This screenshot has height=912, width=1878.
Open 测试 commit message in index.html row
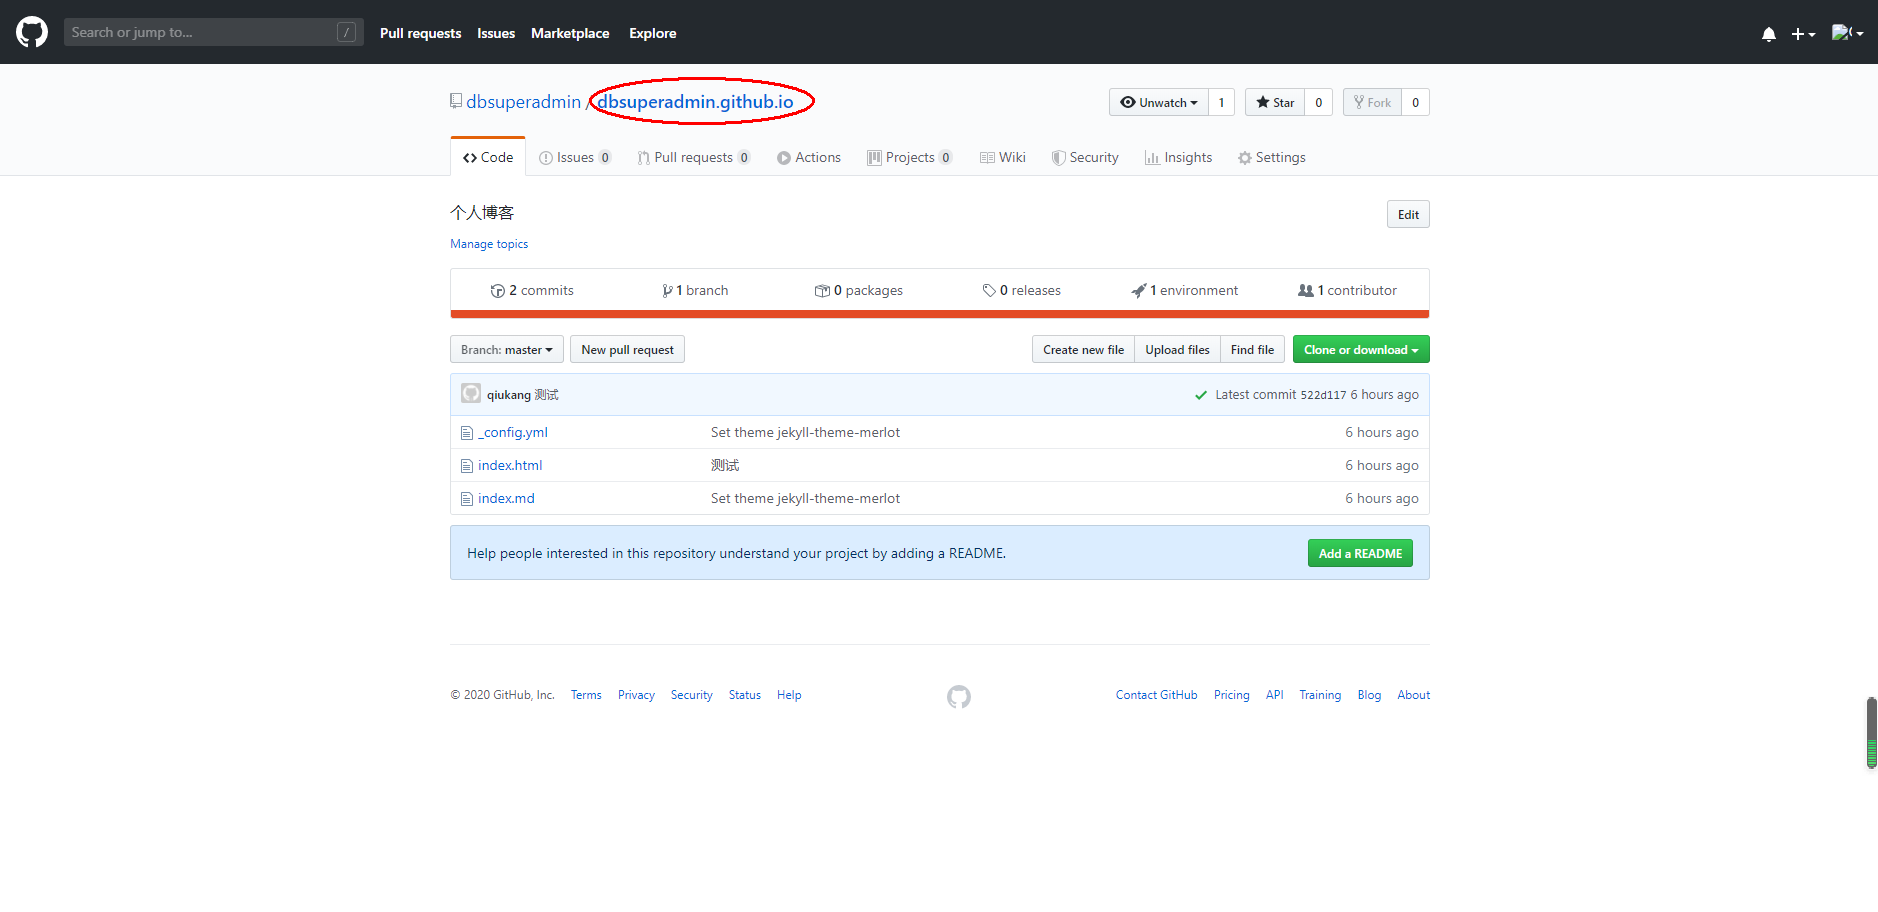point(725,465)
